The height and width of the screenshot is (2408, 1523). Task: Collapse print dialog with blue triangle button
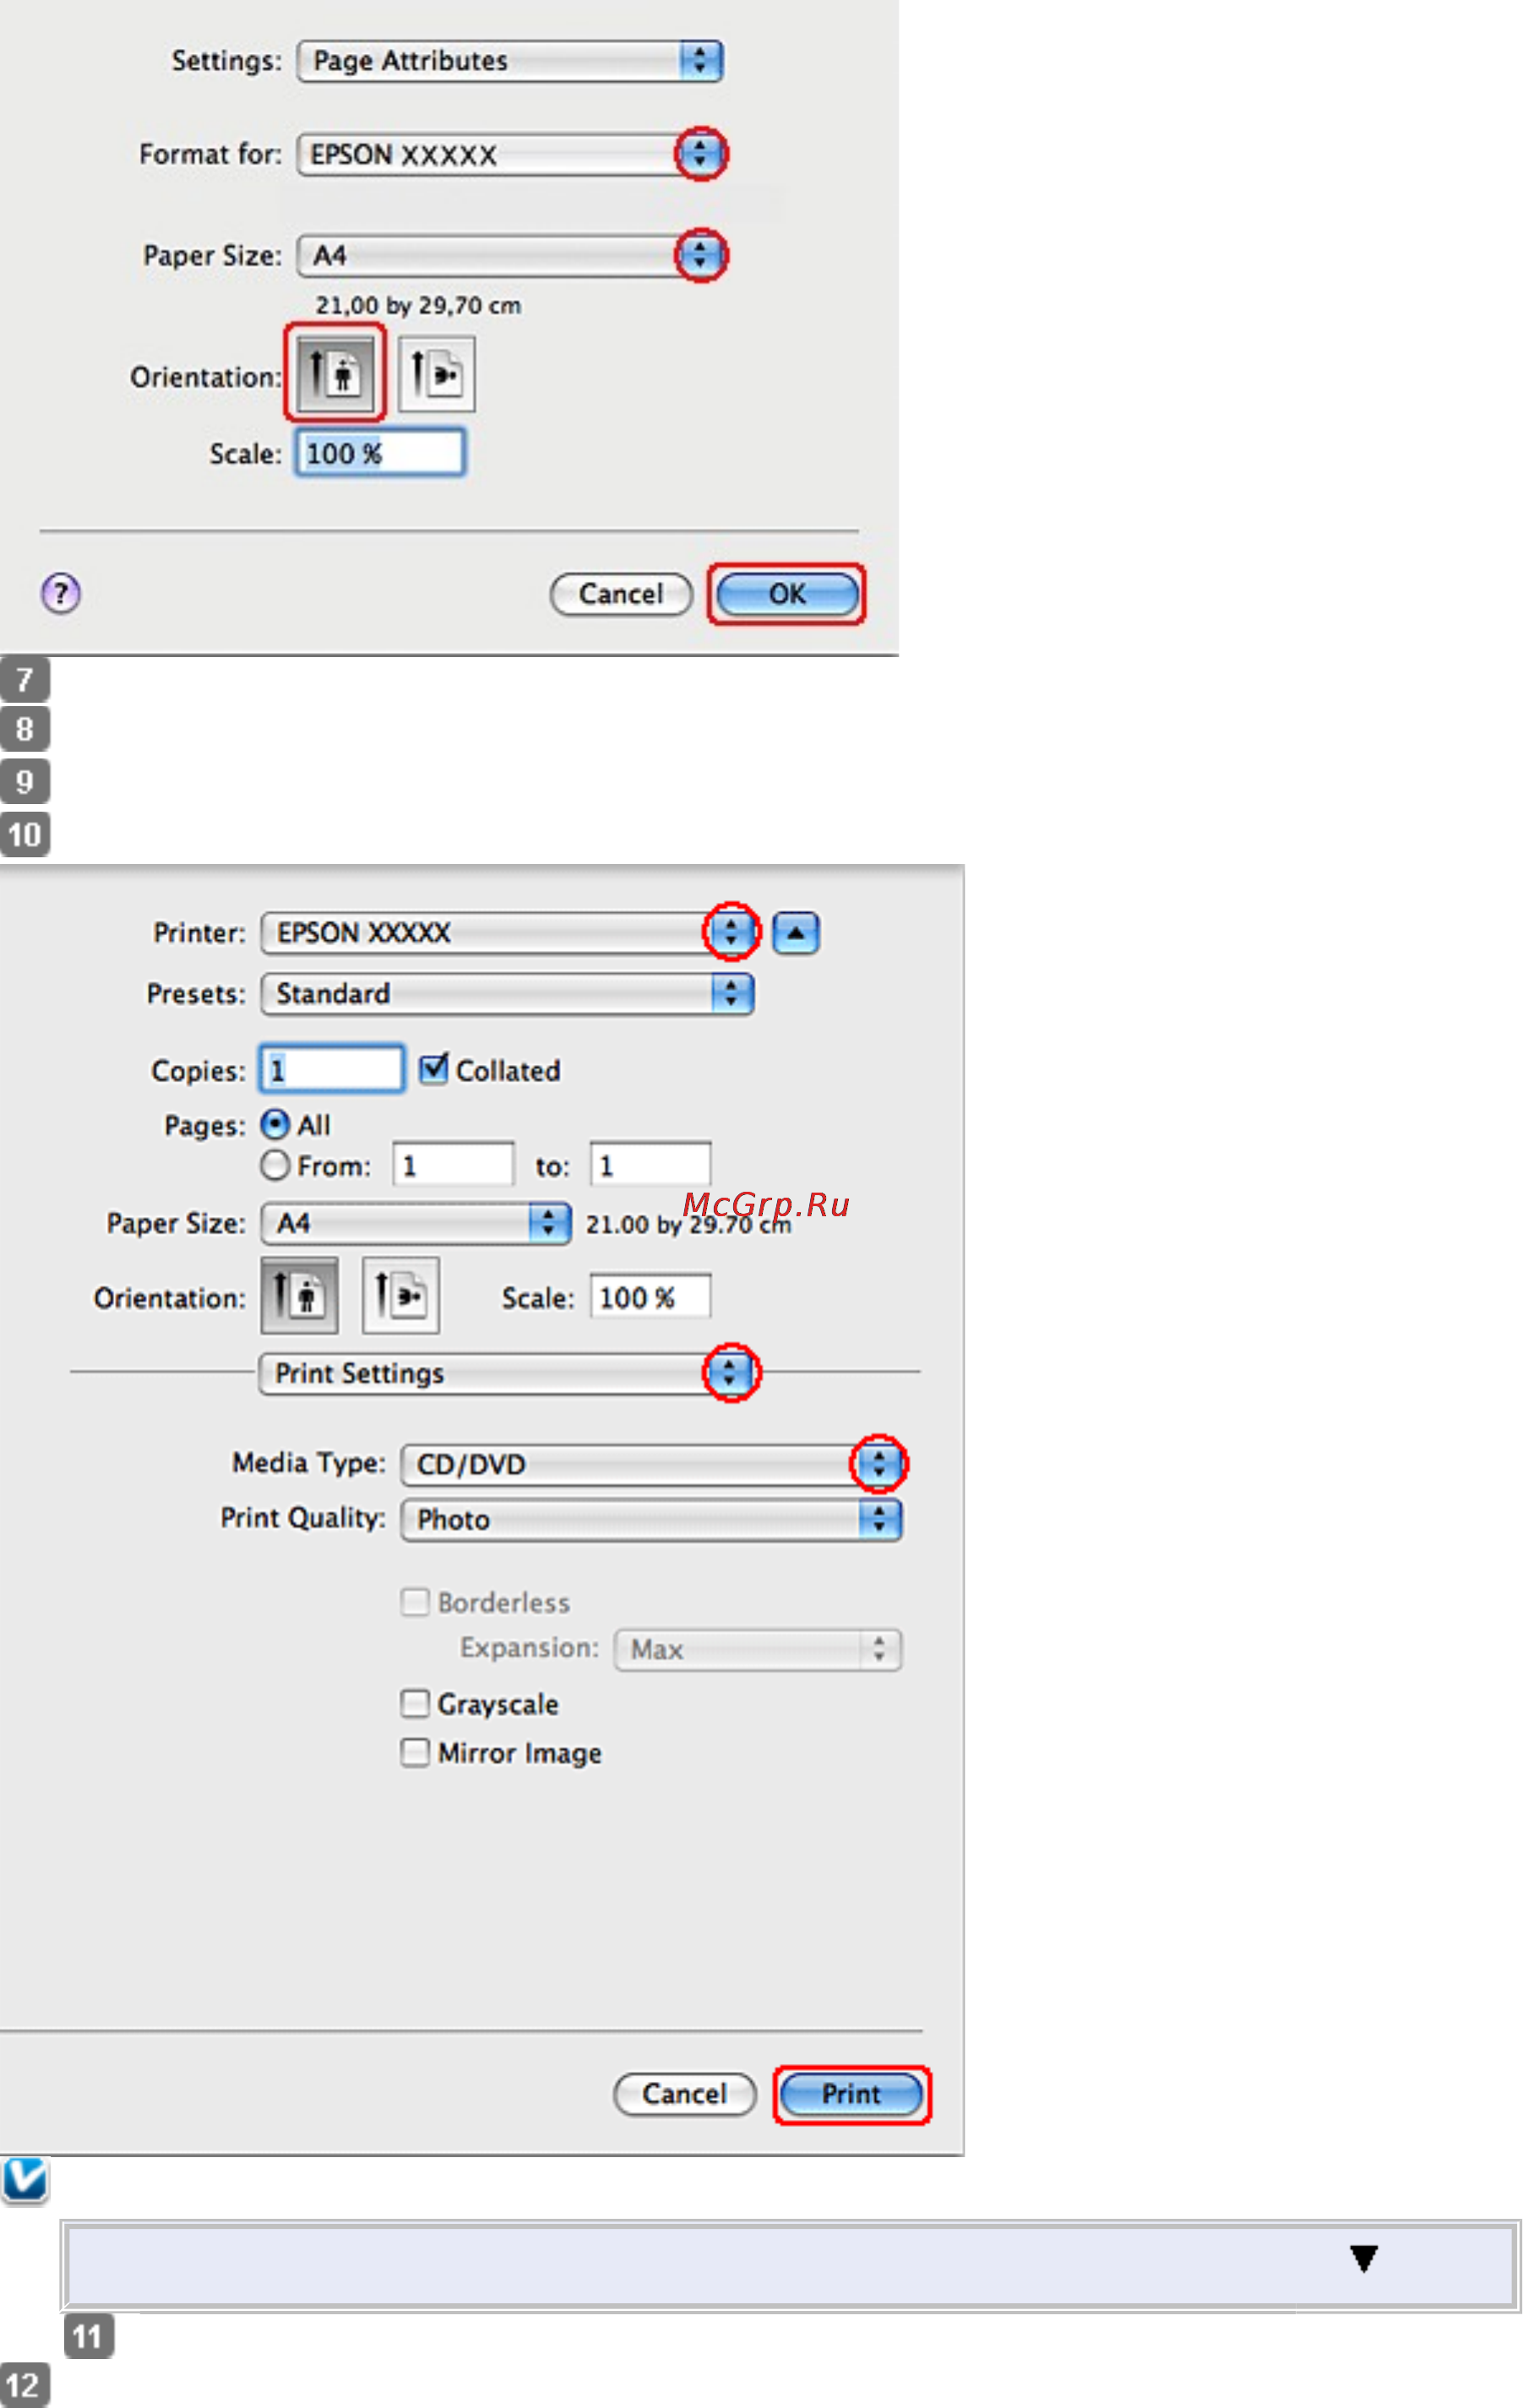(795, 932)
